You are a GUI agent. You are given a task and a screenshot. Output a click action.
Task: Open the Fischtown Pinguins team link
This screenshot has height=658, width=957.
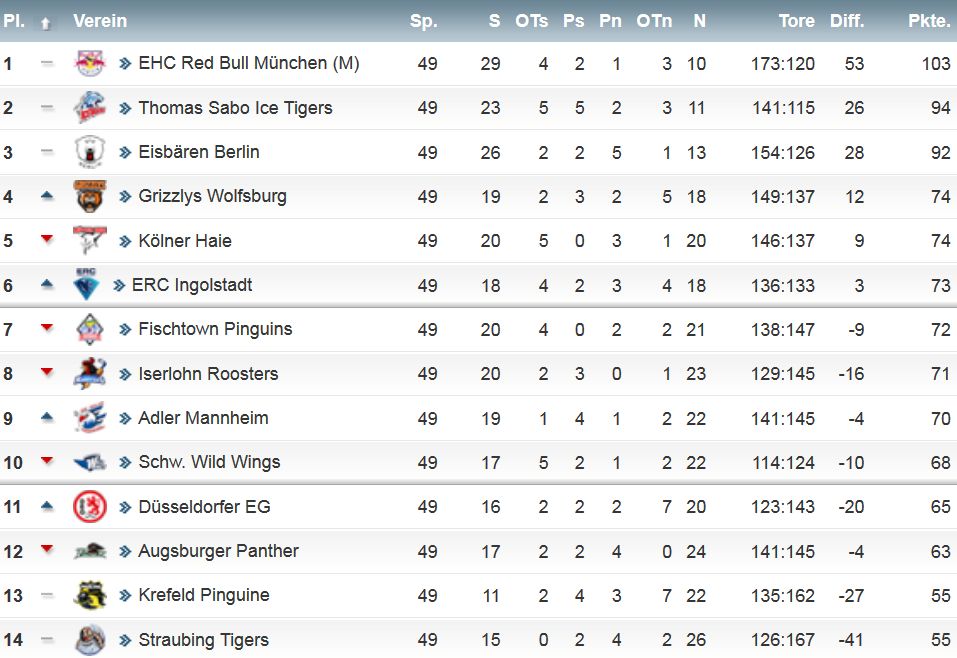[215, 329]
